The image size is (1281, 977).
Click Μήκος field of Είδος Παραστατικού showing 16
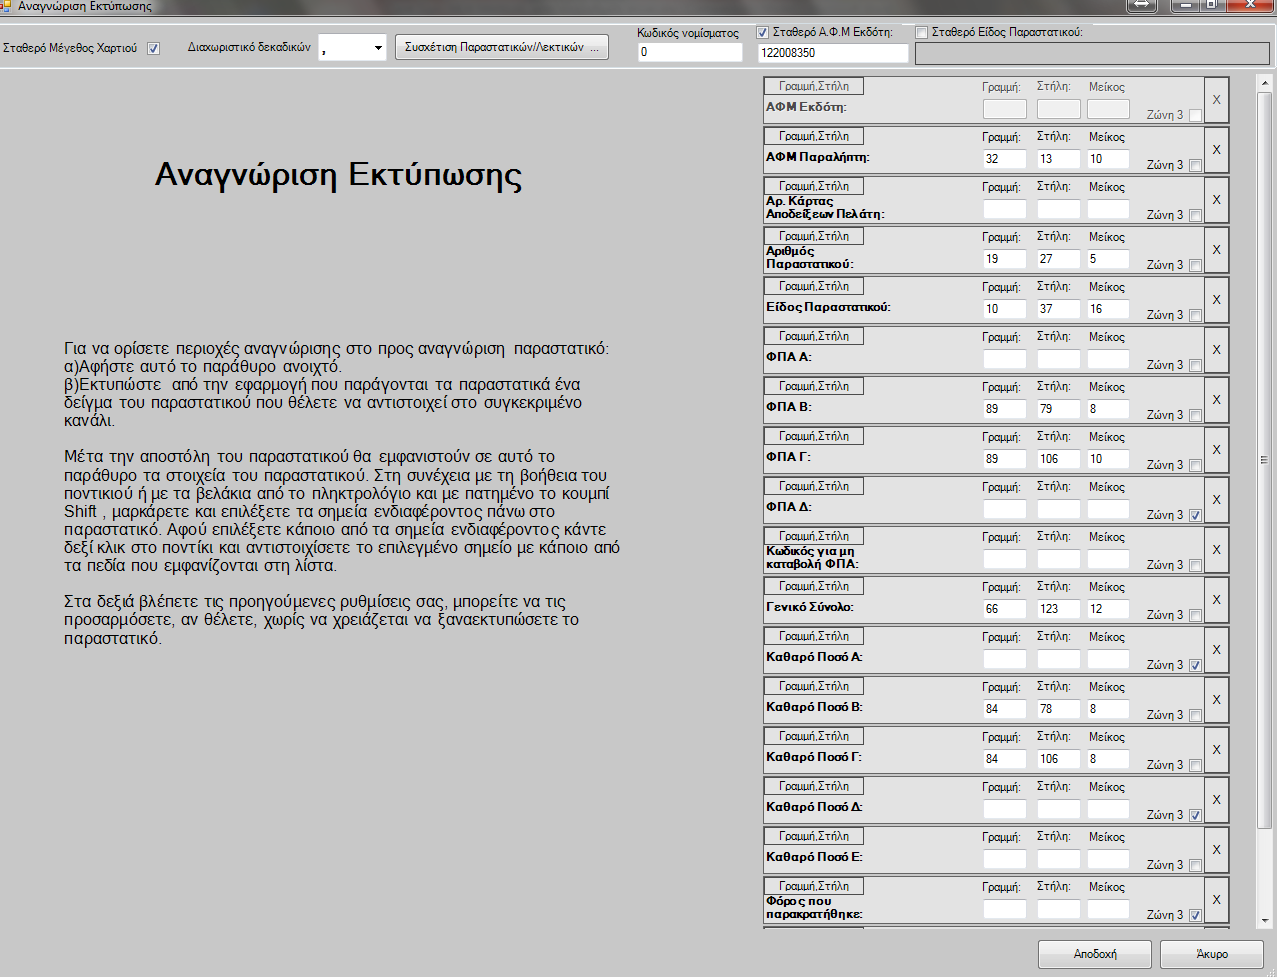[x=1108, y=309]
